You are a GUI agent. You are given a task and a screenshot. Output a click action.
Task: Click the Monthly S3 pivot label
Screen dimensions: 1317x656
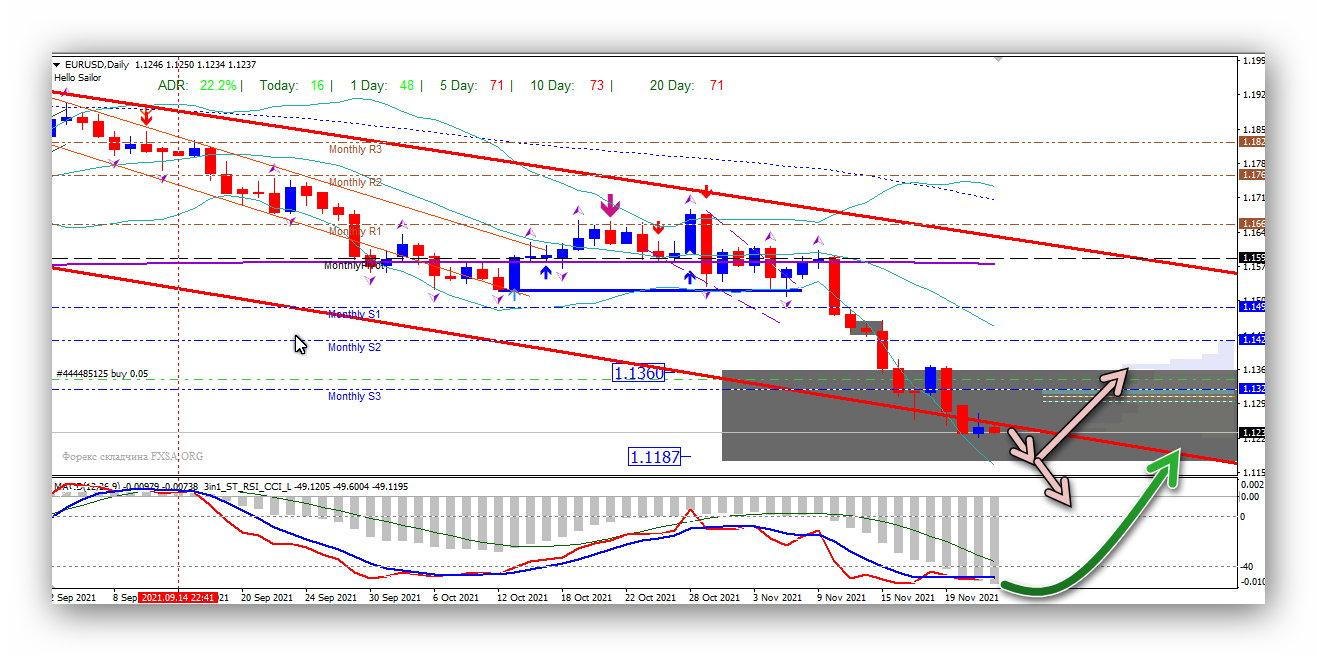tap(354, 396)
